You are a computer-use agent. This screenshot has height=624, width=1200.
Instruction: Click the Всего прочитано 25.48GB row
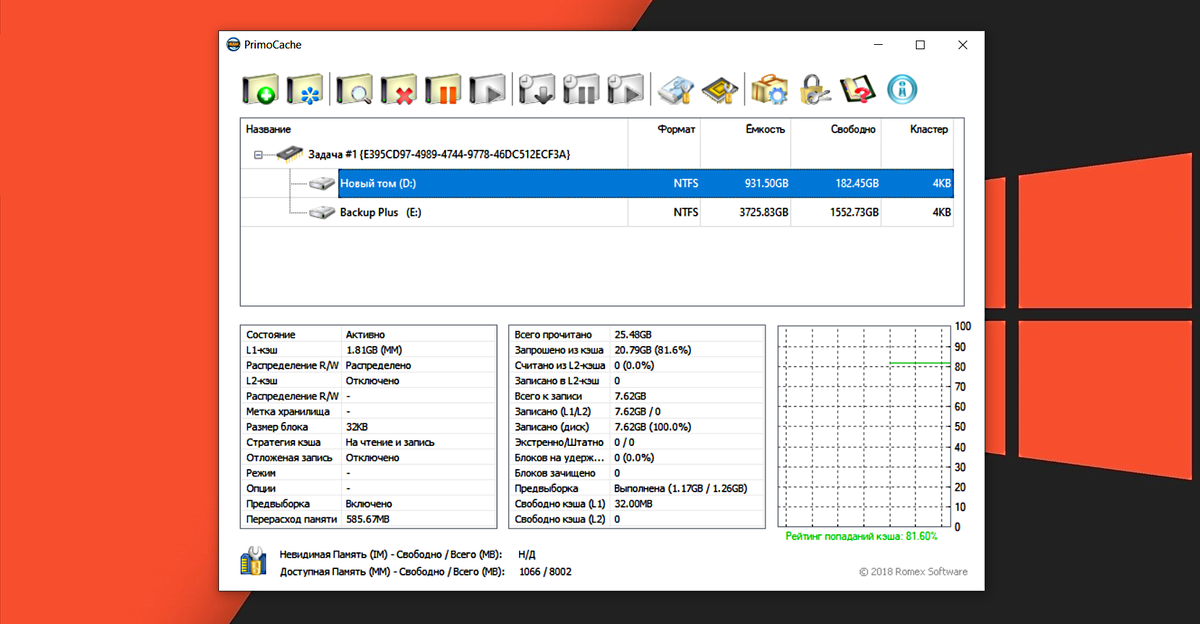point(638,334)
